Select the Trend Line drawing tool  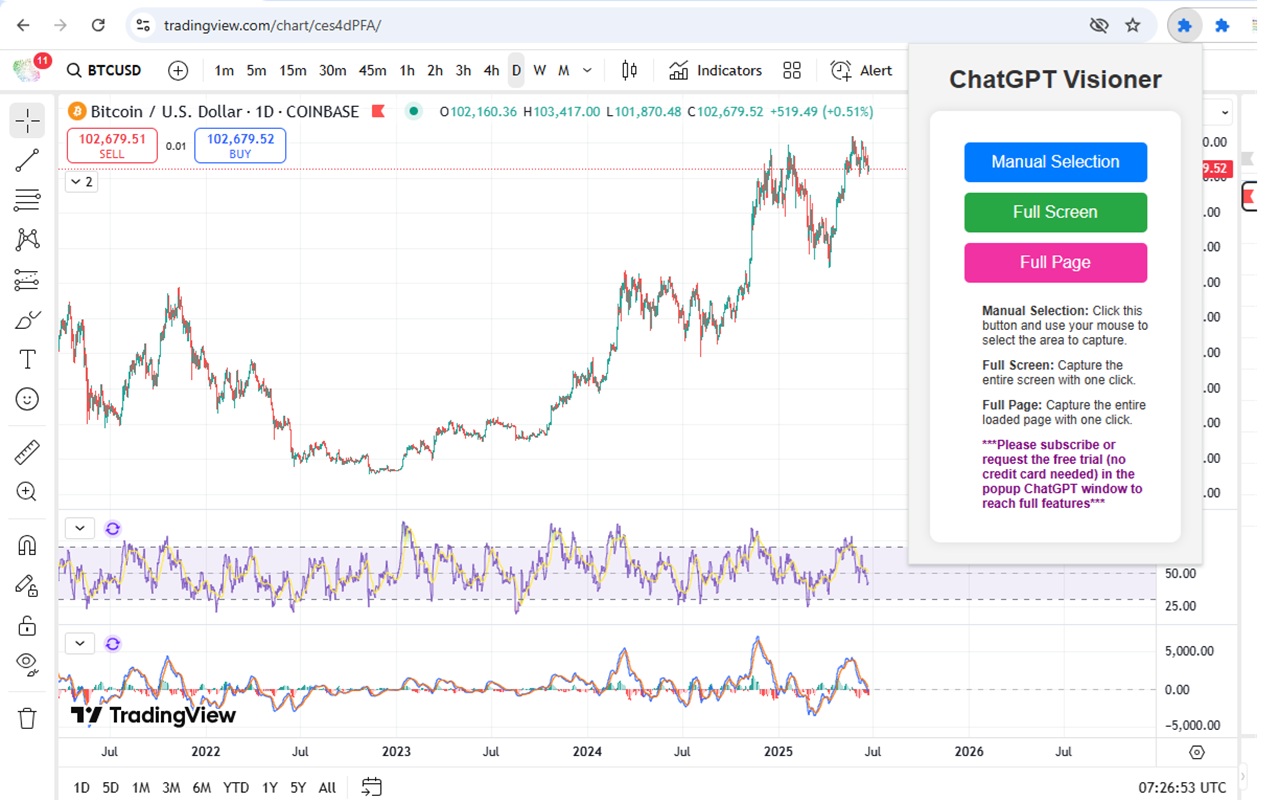(x=27, y=159)
